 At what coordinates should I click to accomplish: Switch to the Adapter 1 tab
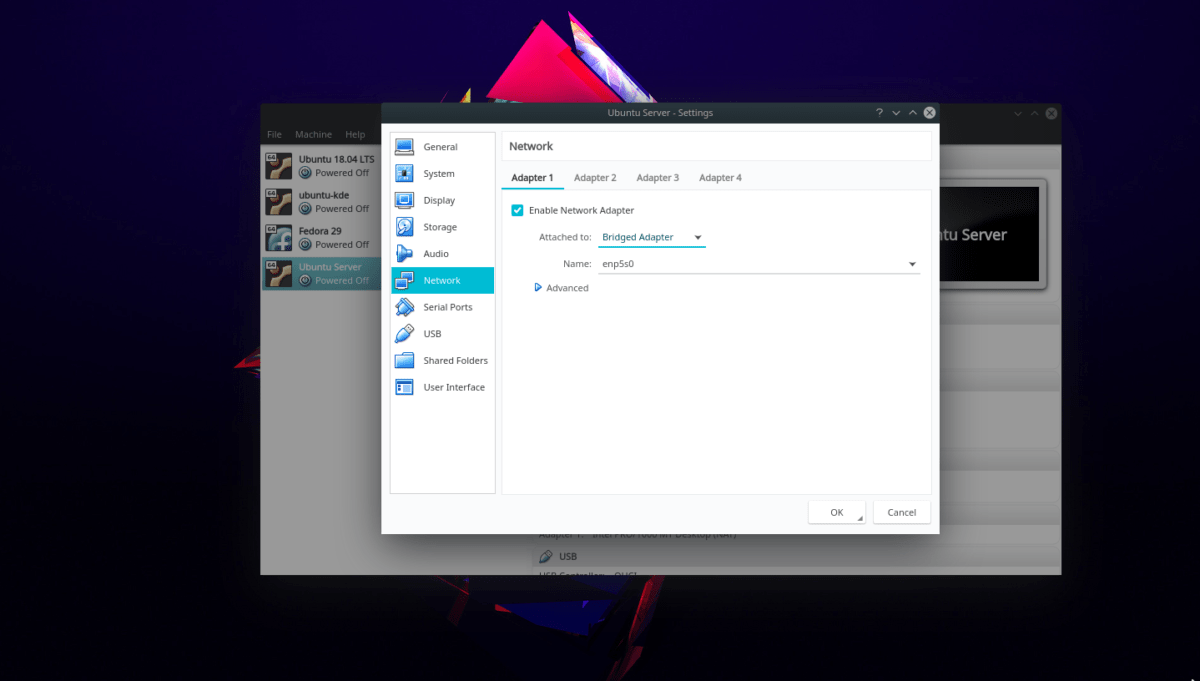(x=532, y=178)
